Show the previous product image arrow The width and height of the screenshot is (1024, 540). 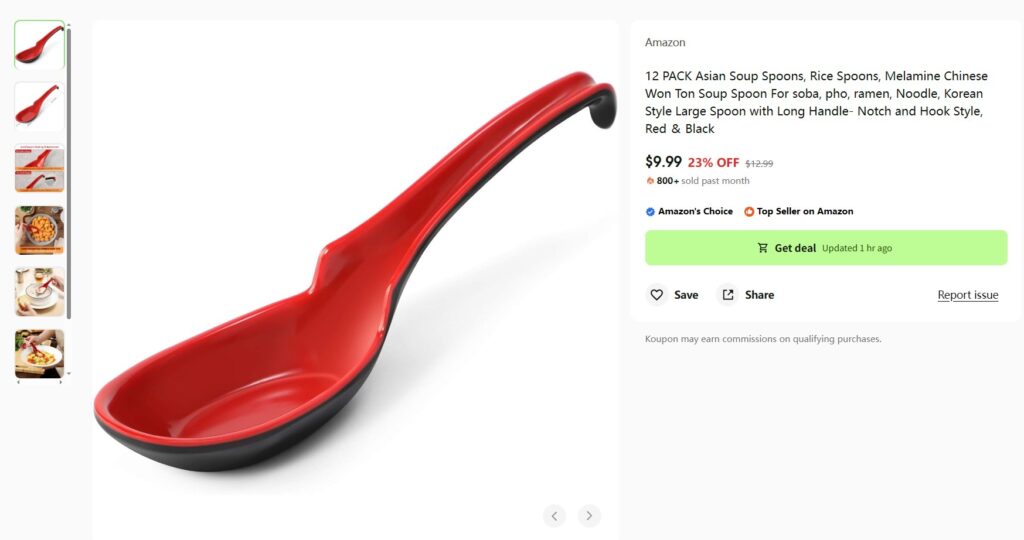[554, 516]
